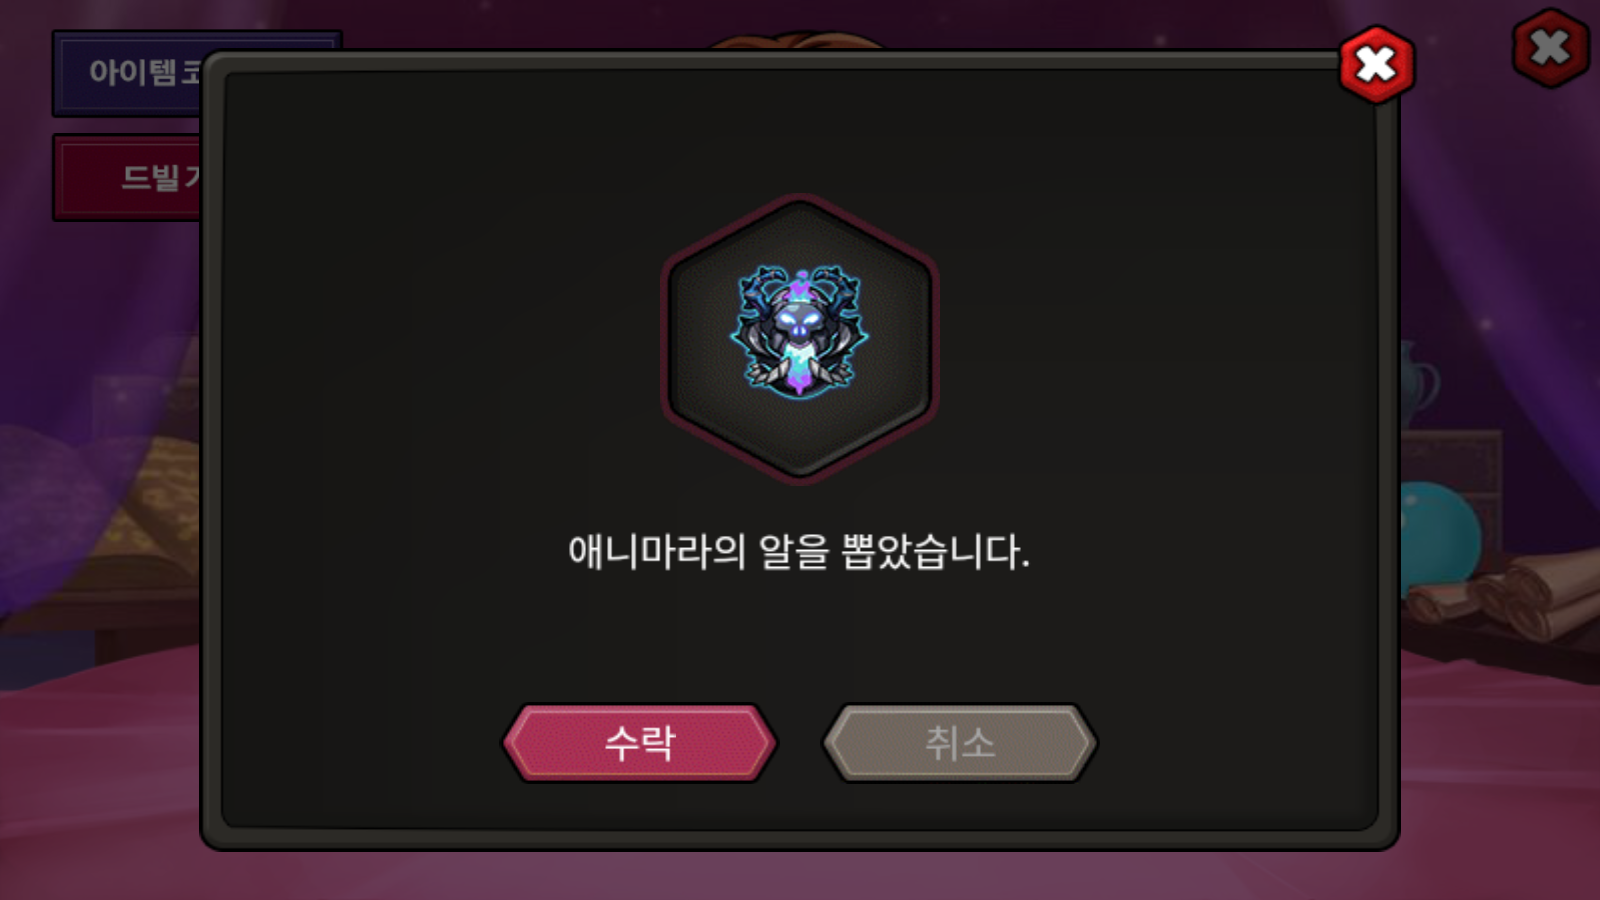Click the blue glass pitcher on the shelf
Image resolution: width=1600 pixels, height=900 pixels.
(x=1418, y=385)
